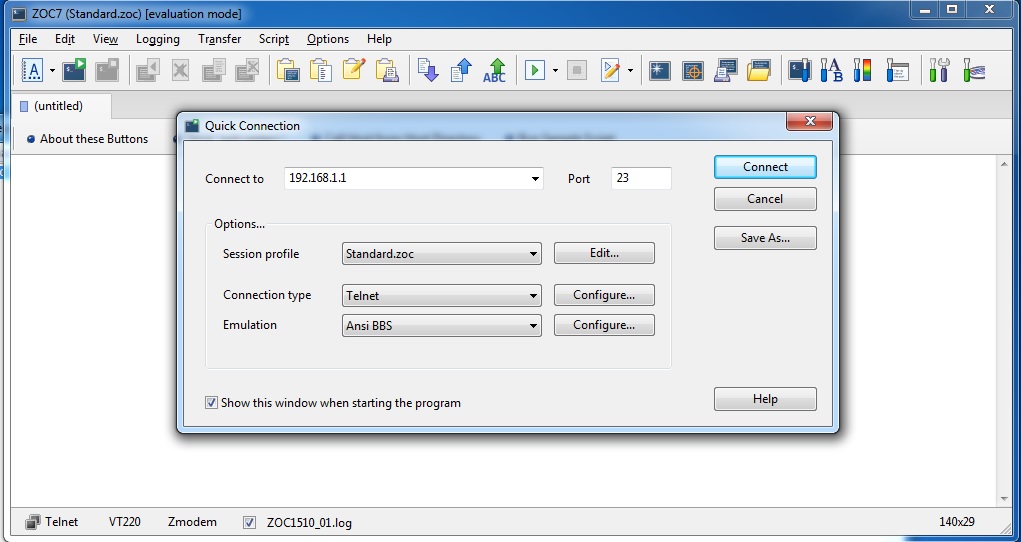The height and width of the screenshot is (542, 1021).
Task: Expand the run script dropdown arrow
Action: [x=555, y=70]
